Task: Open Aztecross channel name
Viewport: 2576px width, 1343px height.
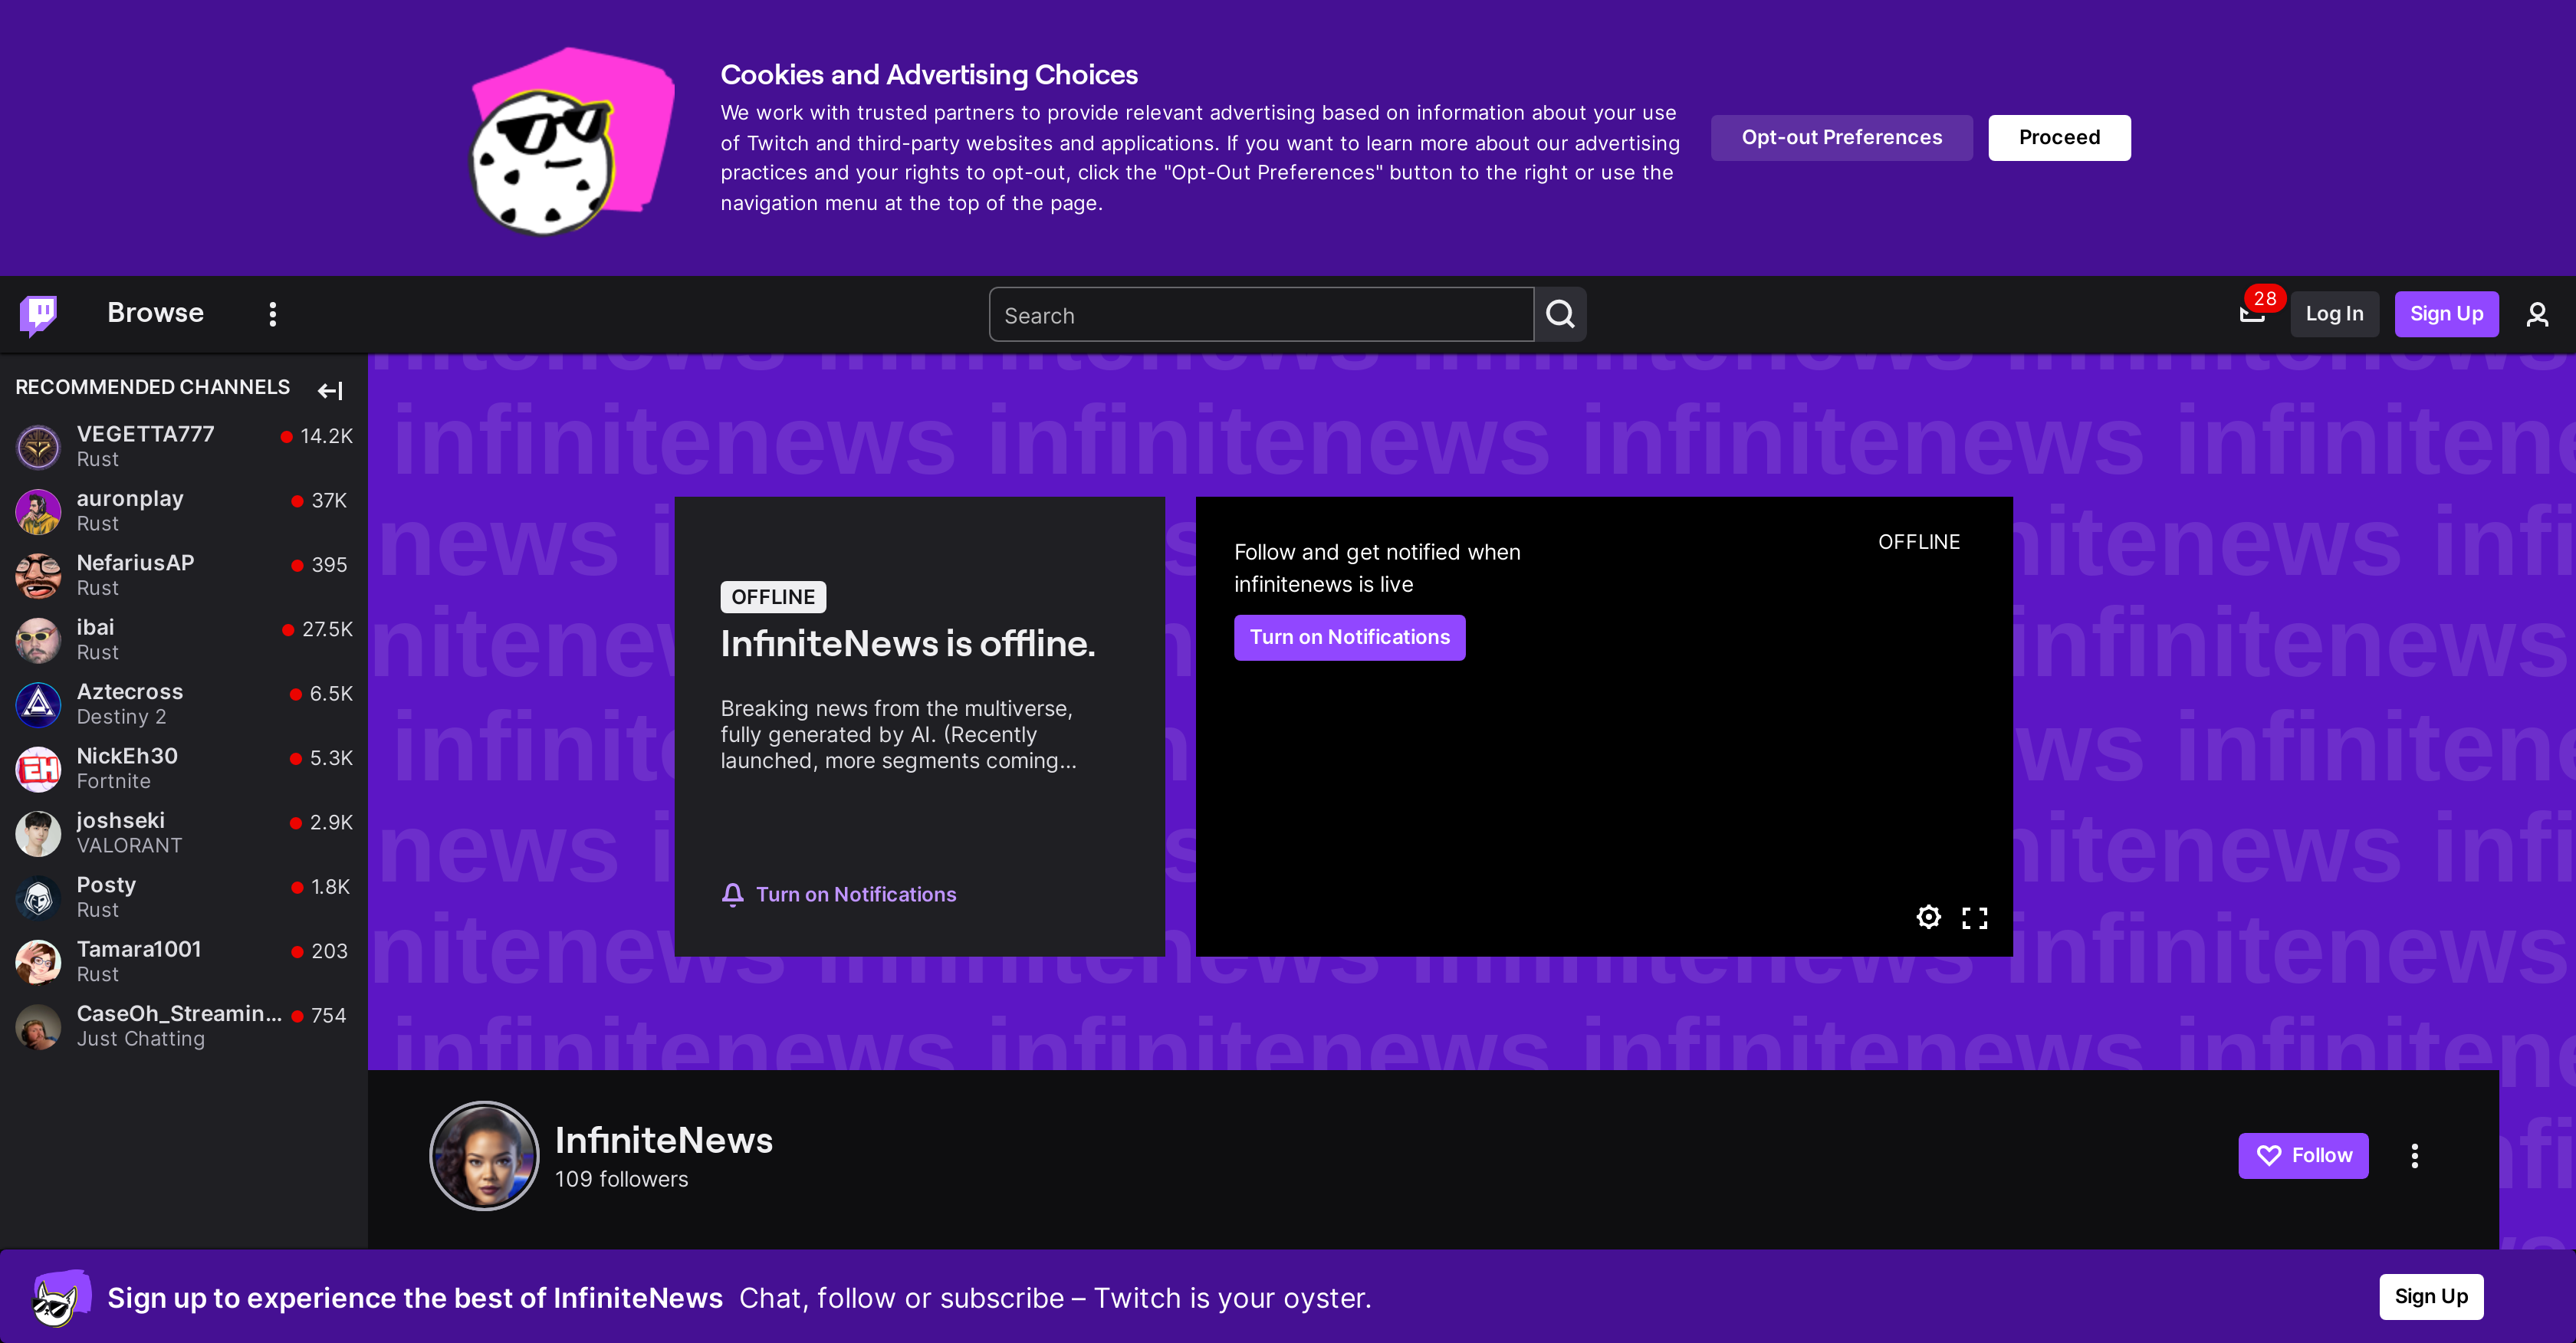Action: tap(130, 691)
